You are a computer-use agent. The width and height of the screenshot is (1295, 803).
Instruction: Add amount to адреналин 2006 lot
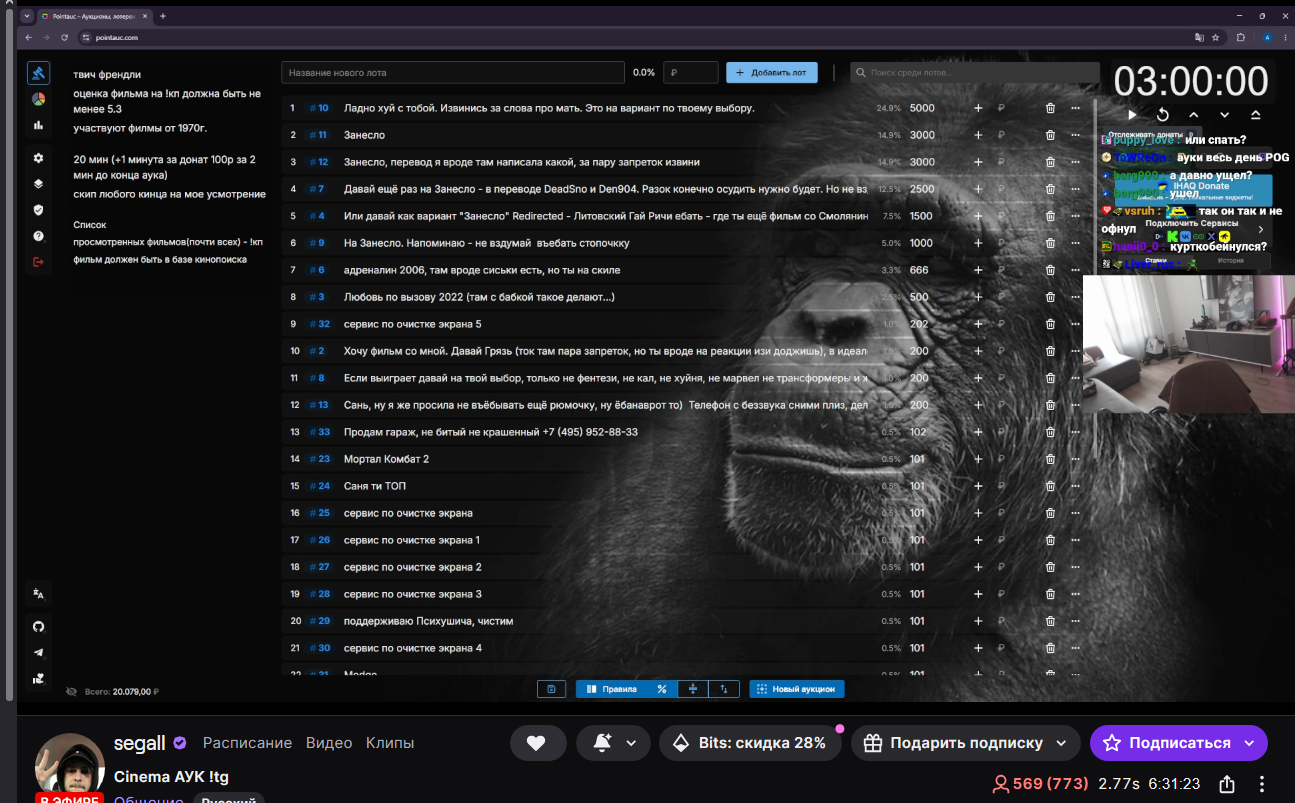pyautogui.click(x=978, y=270)
